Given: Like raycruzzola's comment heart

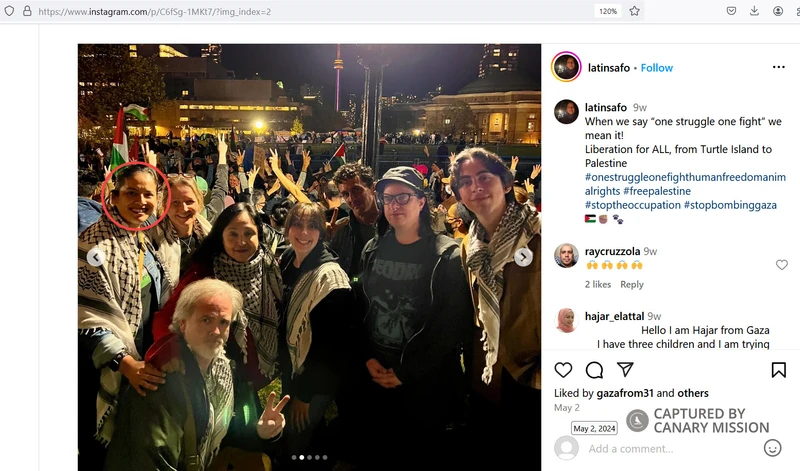Looking at the screenshot, I should pos(782,265).
